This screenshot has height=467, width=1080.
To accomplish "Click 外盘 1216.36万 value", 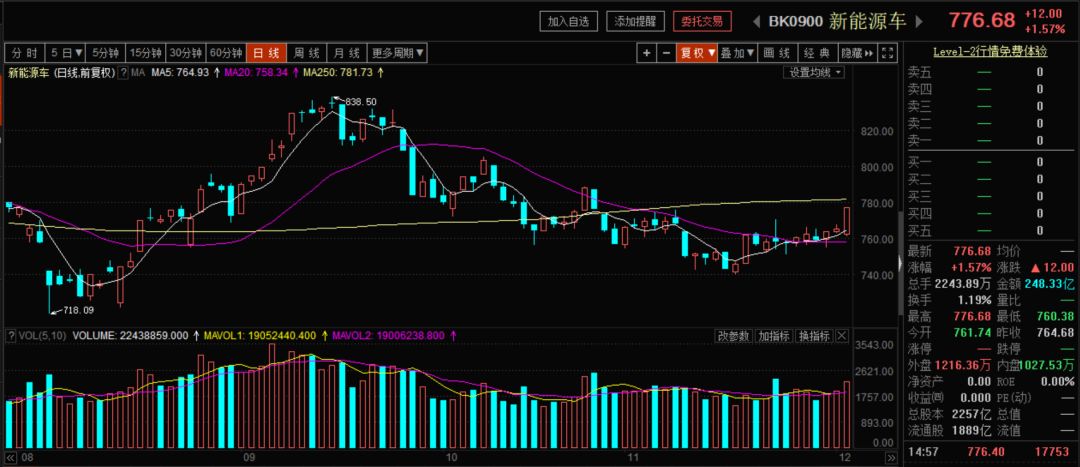I will [x=964, y=365].
